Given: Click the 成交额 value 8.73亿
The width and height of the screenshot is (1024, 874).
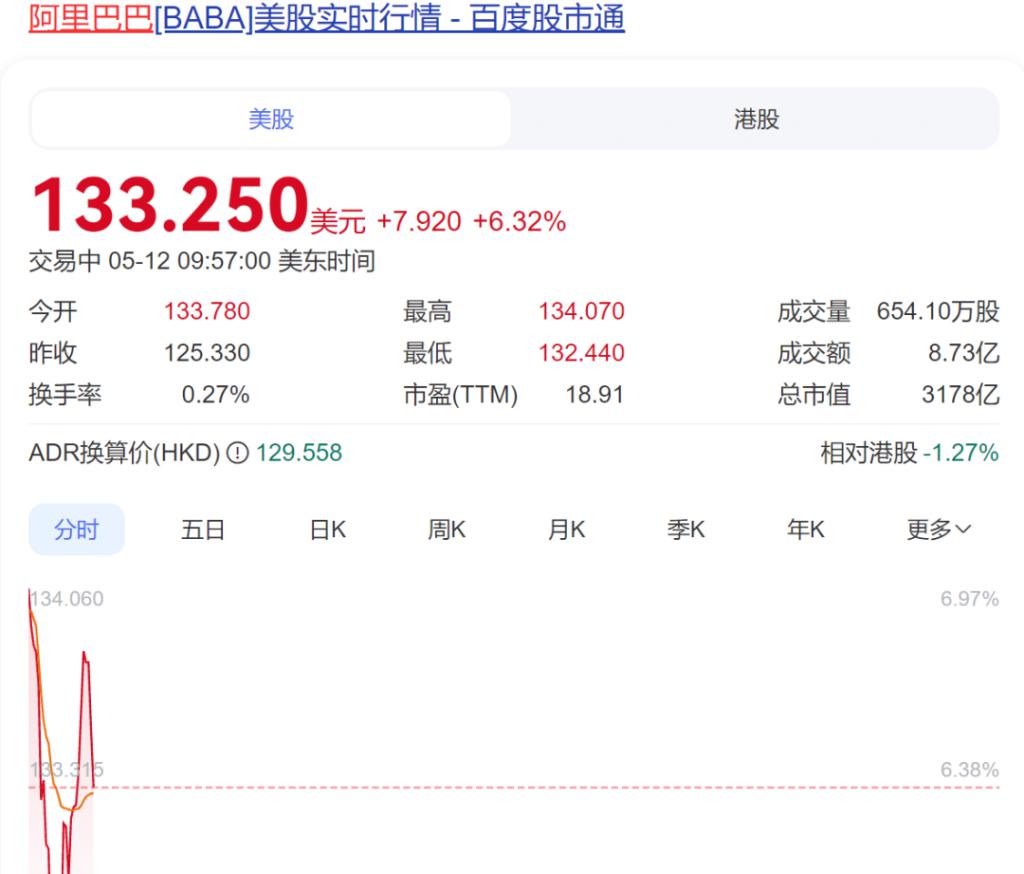Looking at the screenshot, I should [964, 353].
